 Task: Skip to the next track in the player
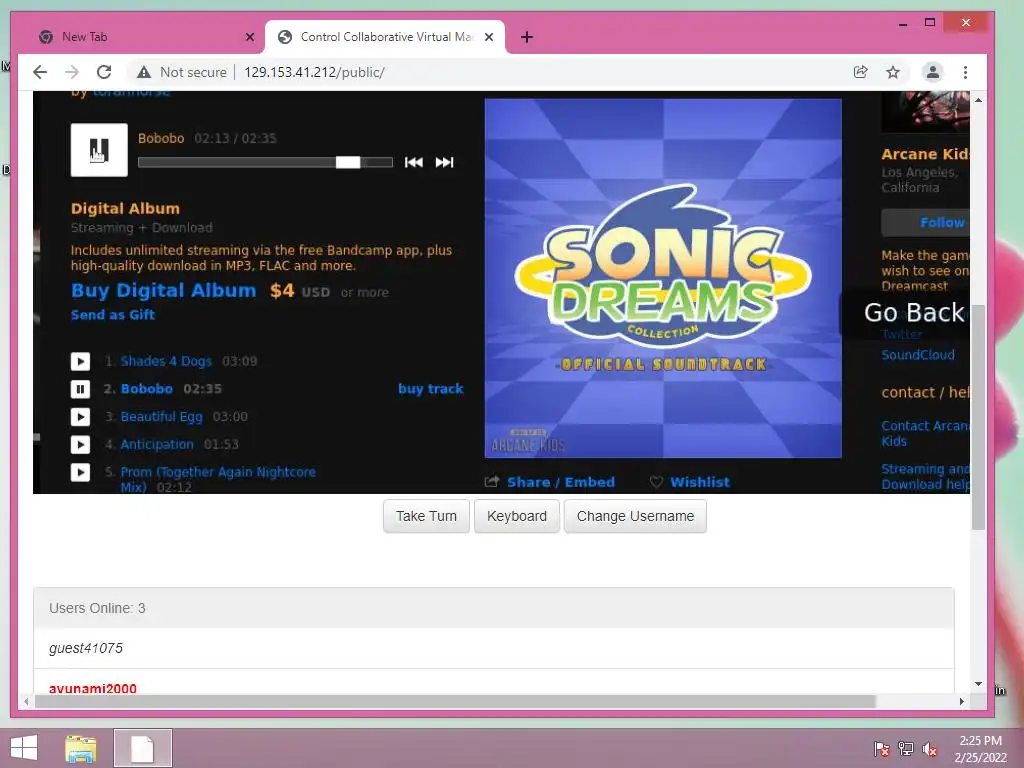pos(444,163)
